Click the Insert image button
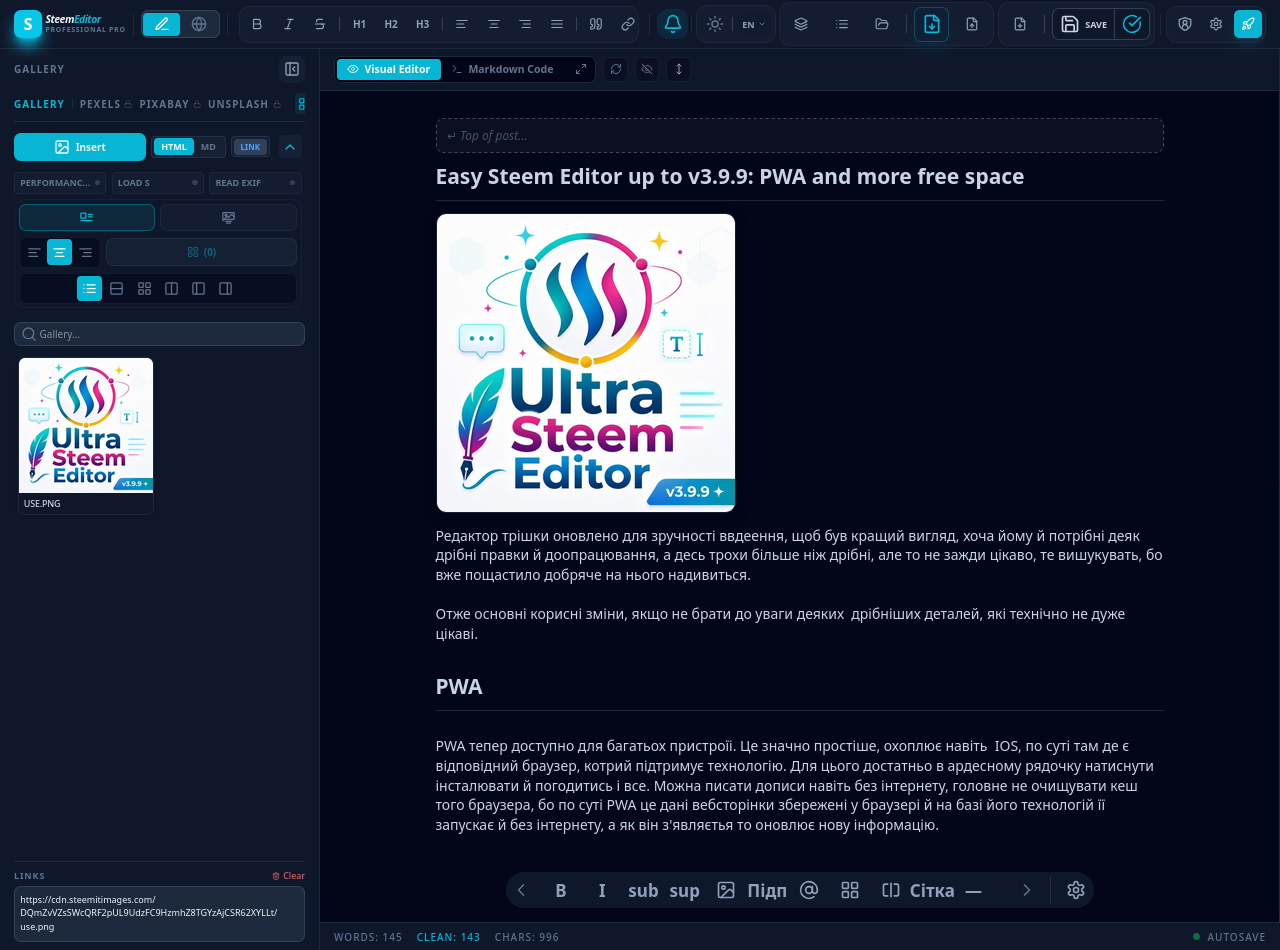The width and height of the screenshot is (1280, 950). 80,147
